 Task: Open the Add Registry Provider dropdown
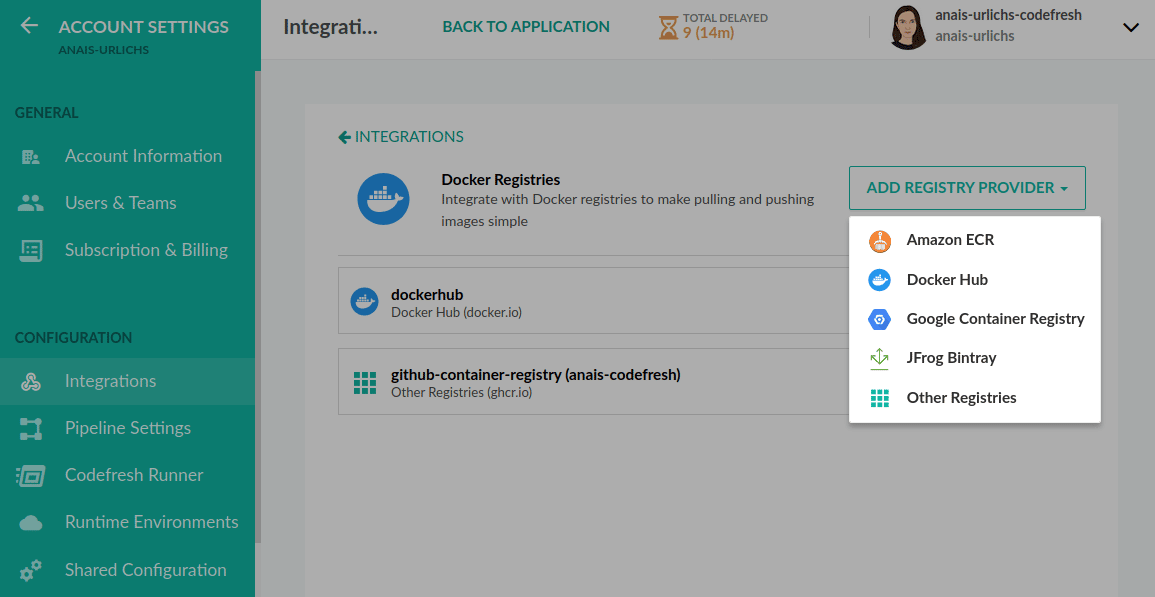tap(966, 188)
